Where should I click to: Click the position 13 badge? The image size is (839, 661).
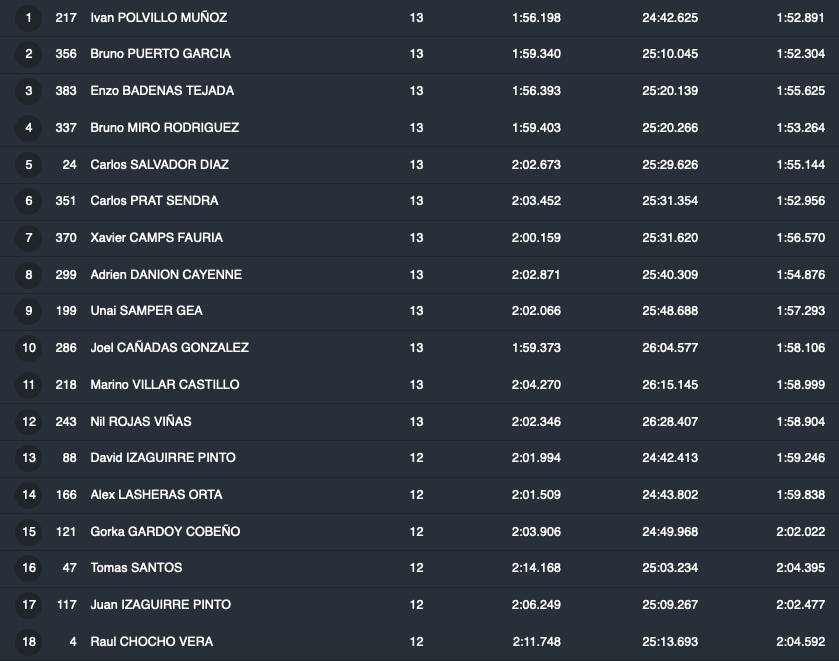tap(29, 458)
